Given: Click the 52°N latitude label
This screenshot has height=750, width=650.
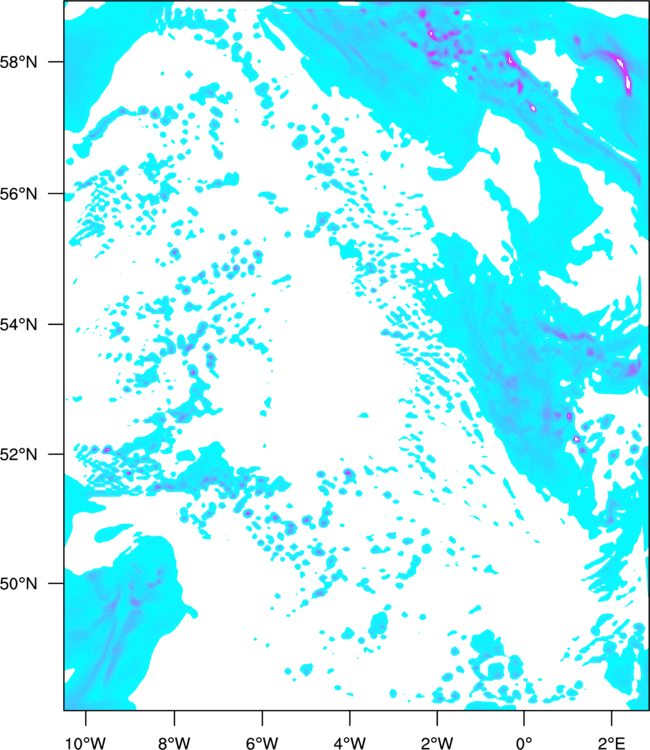Looking at the screenshot, I should pos(19,454).
